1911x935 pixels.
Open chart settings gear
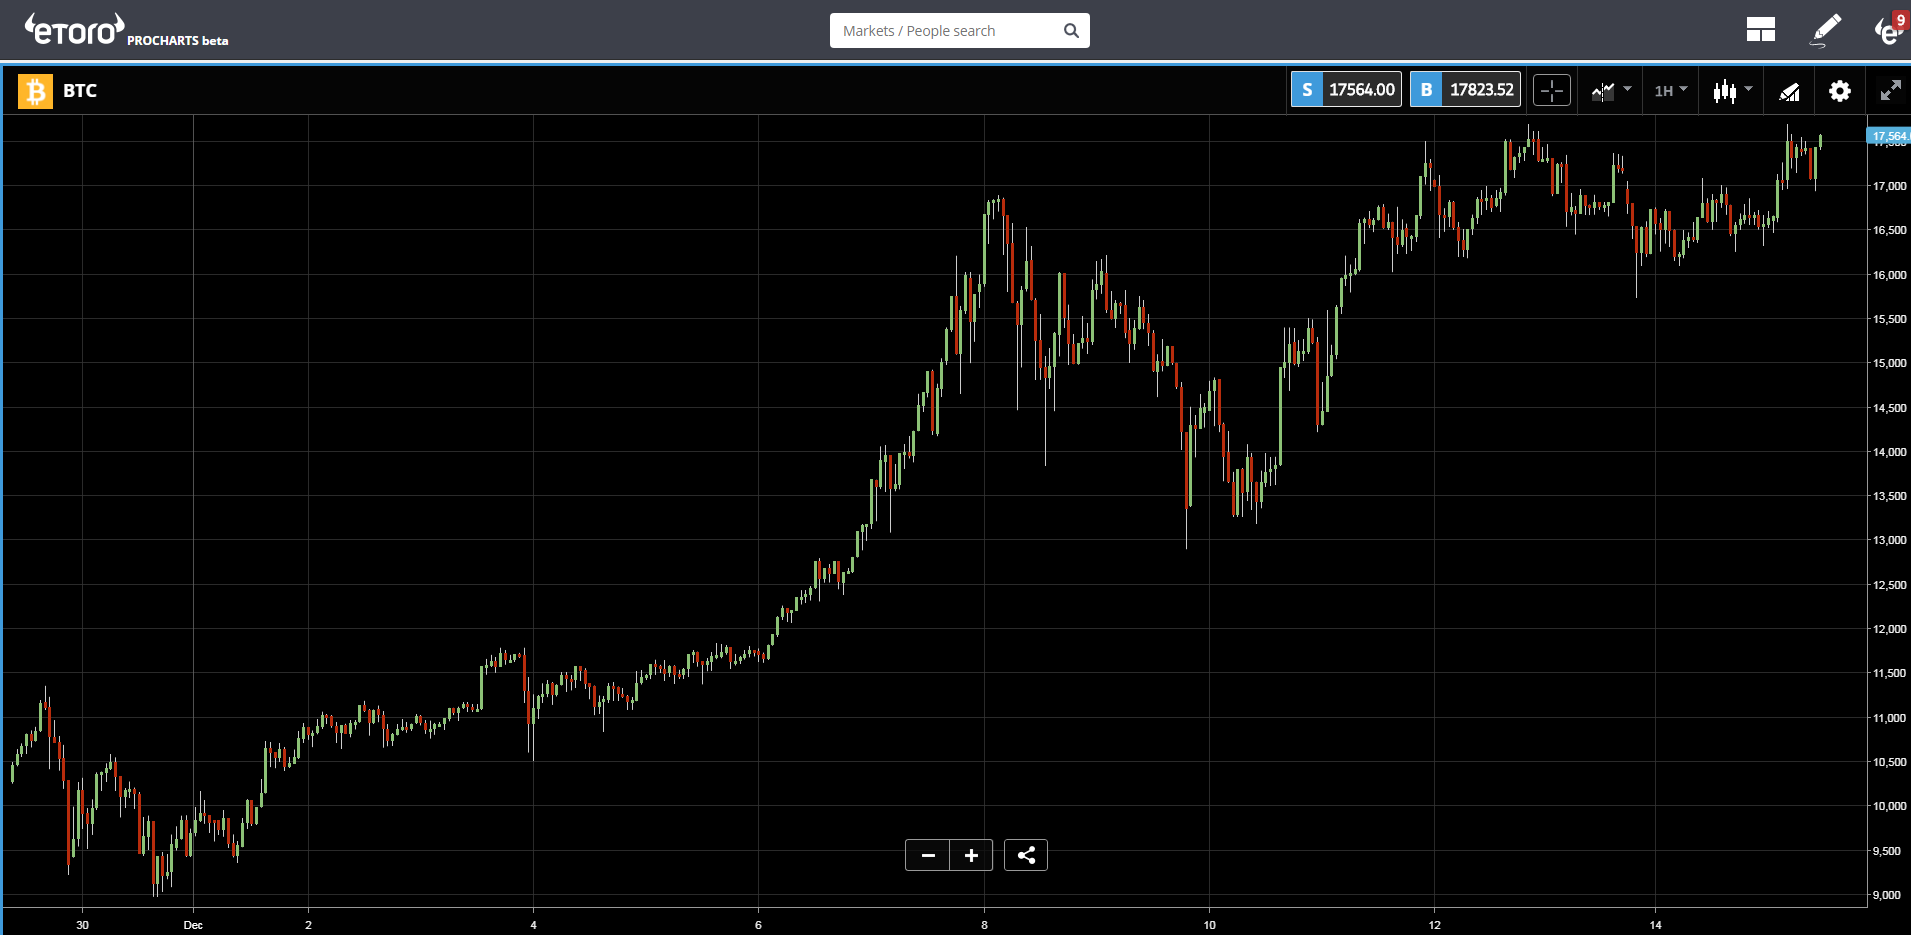1839,91
